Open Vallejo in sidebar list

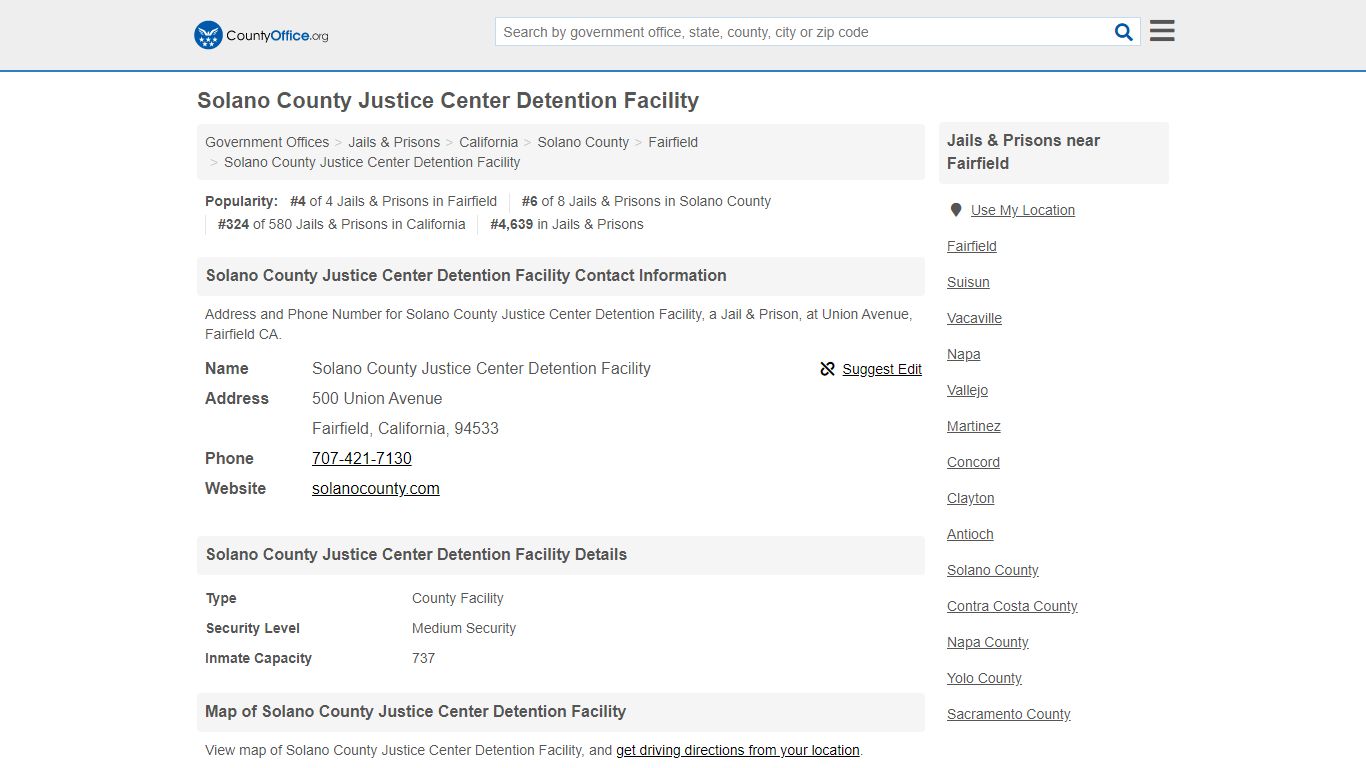click(x=967, y=390)
